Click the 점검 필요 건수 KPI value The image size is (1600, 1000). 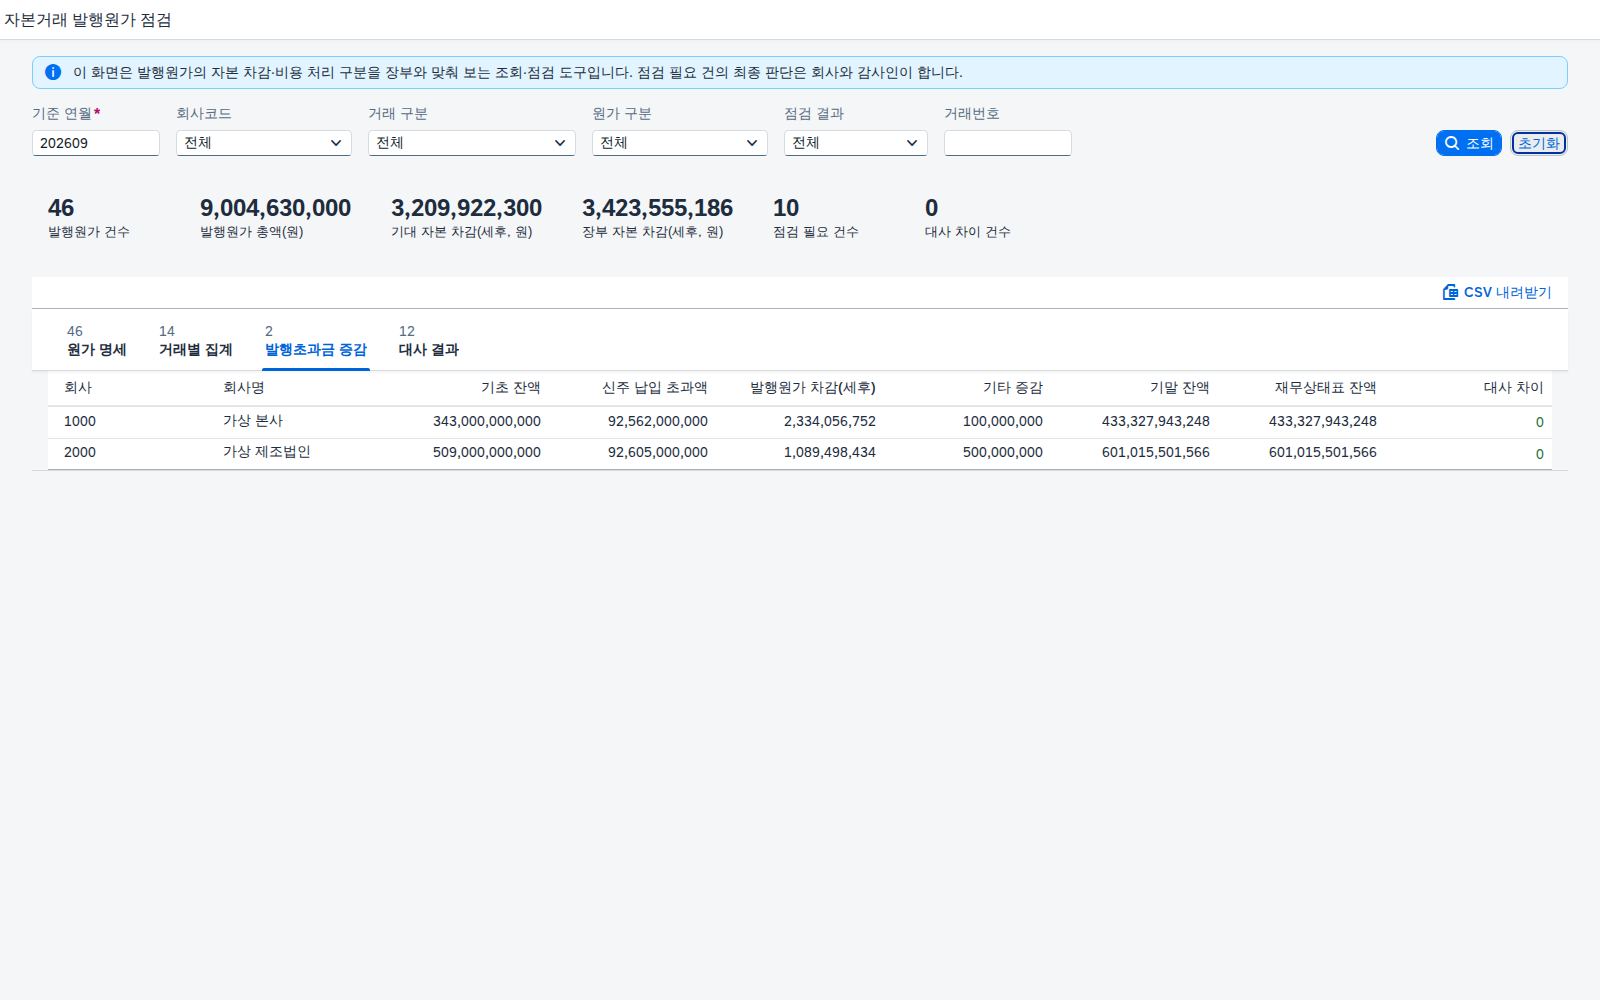click(x=786, y=208)
